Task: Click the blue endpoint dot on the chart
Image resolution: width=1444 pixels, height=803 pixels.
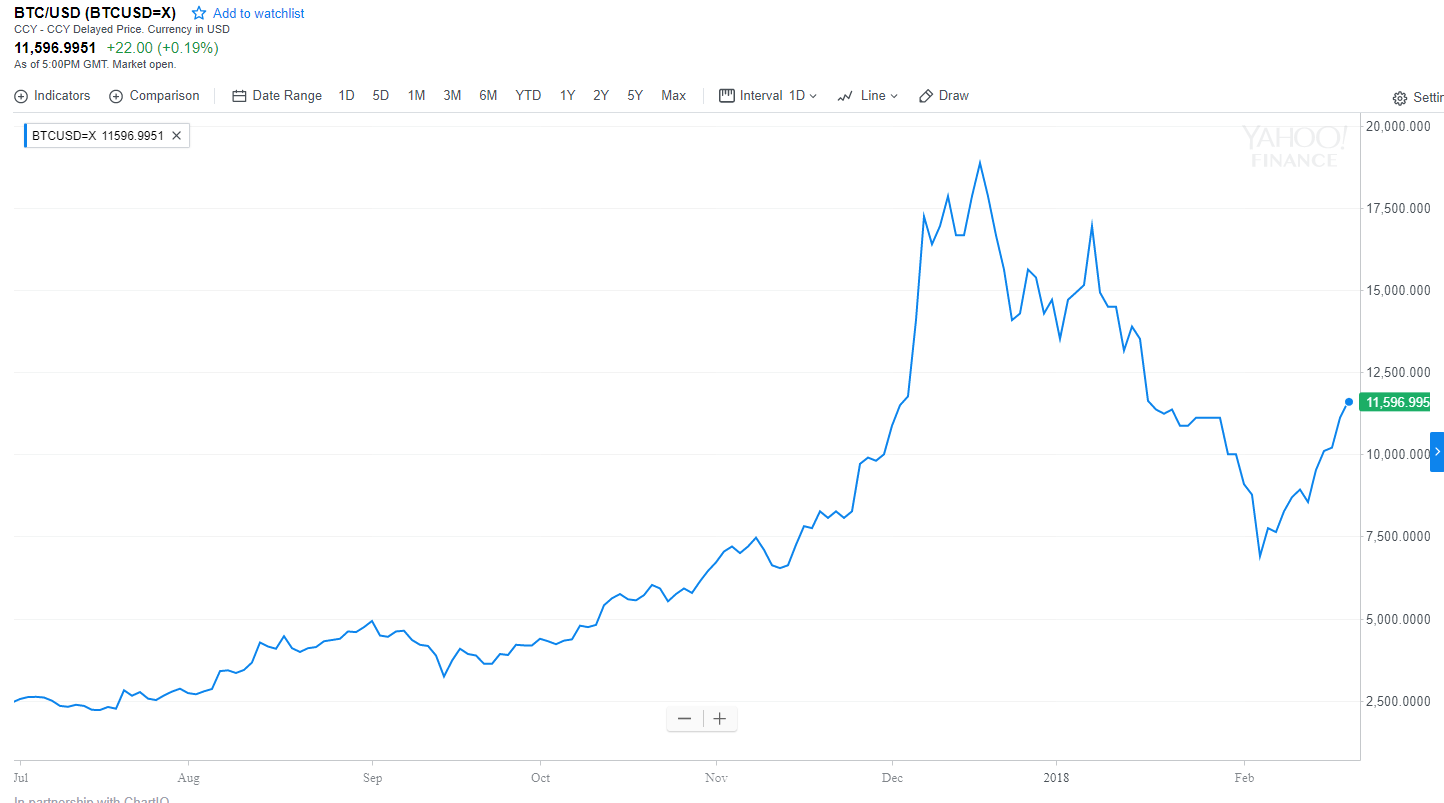Action: (1349, 402)
